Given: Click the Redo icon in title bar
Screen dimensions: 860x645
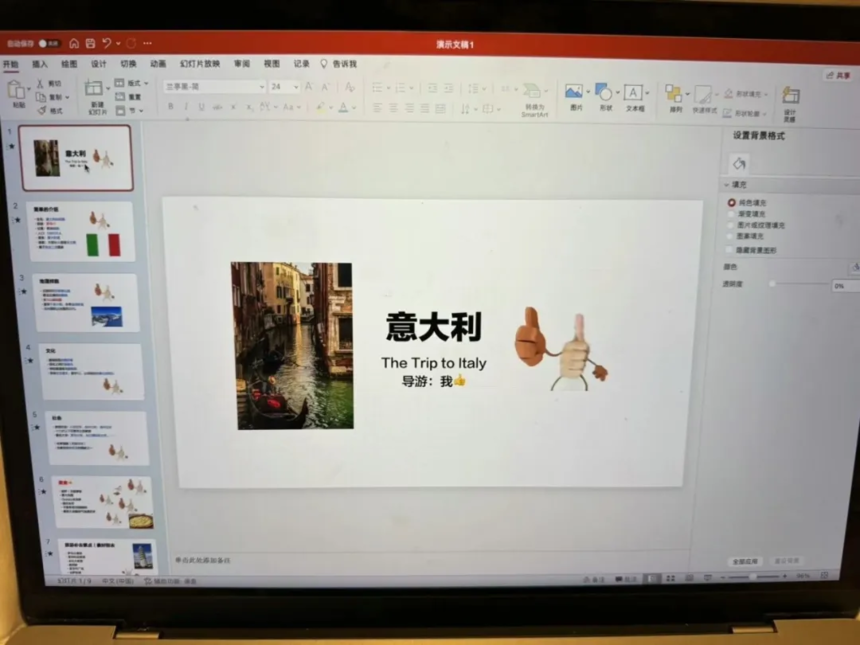Looking at the screenshot, I should pyautogui.click(x=131, y=43).
